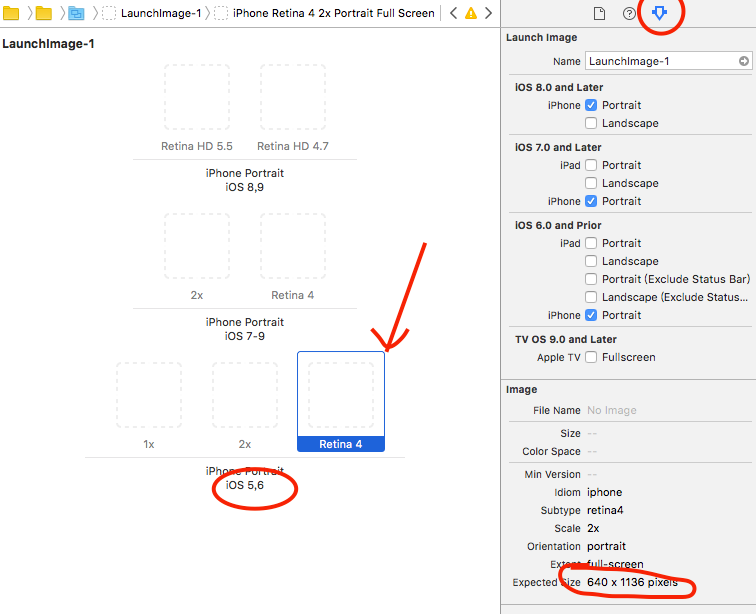Go to next issue with right chevron

(488, 13)
